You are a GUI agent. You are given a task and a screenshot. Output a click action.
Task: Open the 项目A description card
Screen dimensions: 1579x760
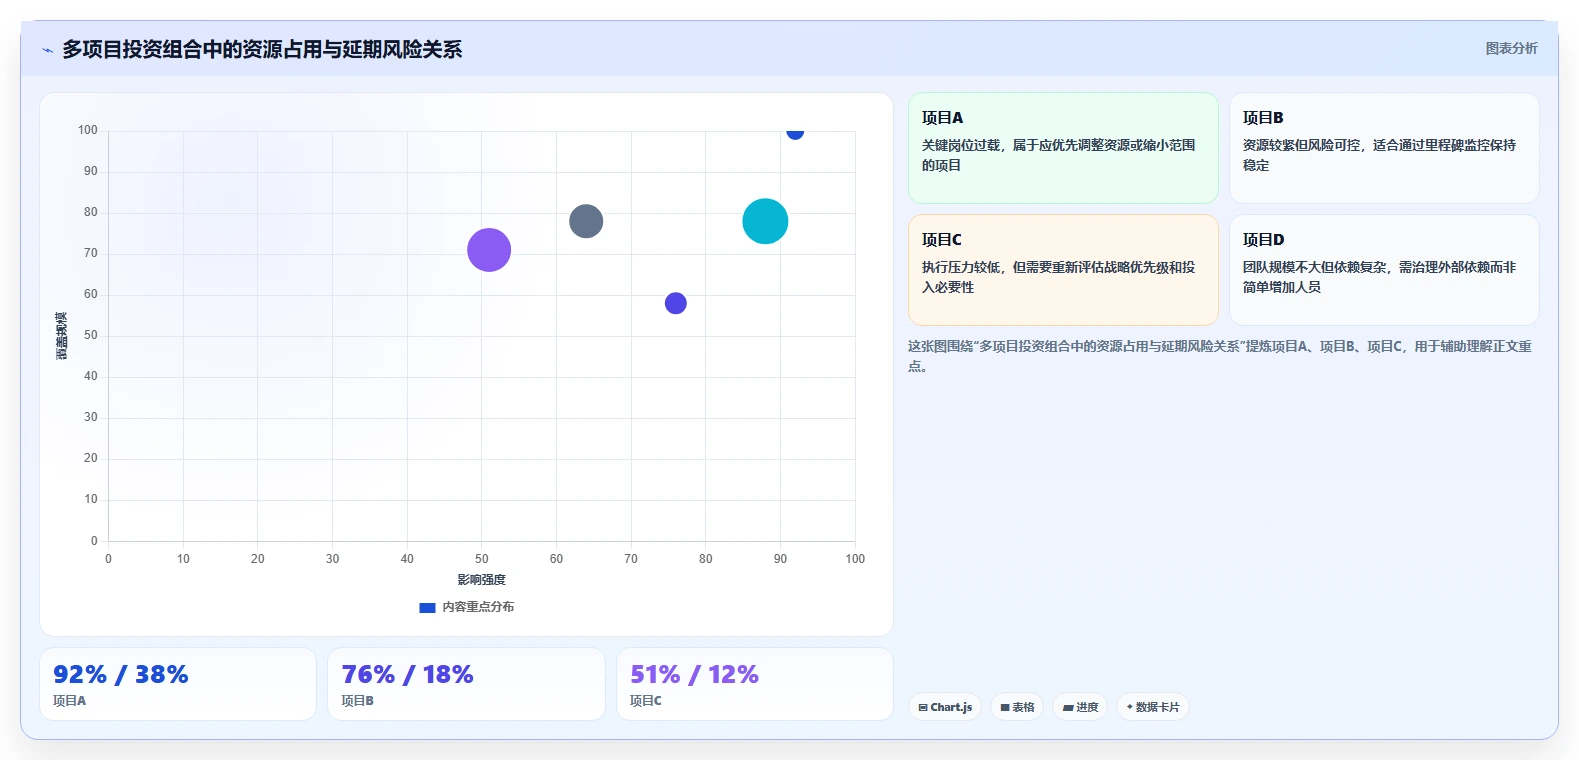coord(1063,148)
